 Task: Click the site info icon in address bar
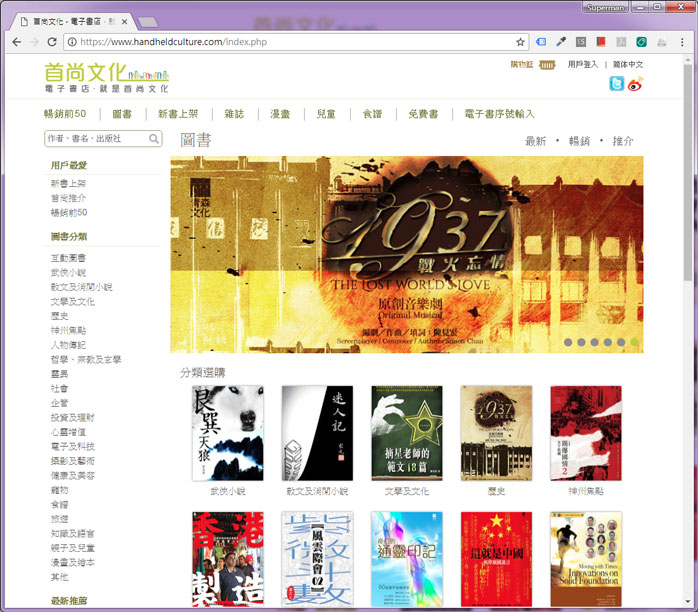point(72,42)
